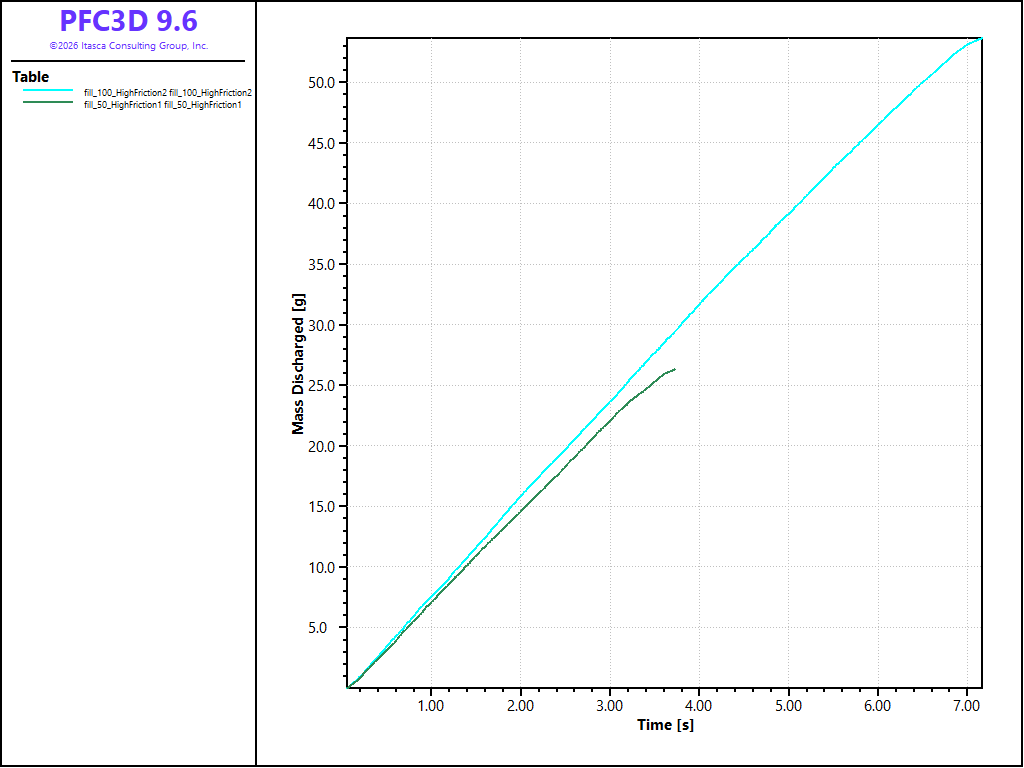Click the end point of the green curve
The image size is (1024, 768).
pyautogui.click(x=675, y=369)
